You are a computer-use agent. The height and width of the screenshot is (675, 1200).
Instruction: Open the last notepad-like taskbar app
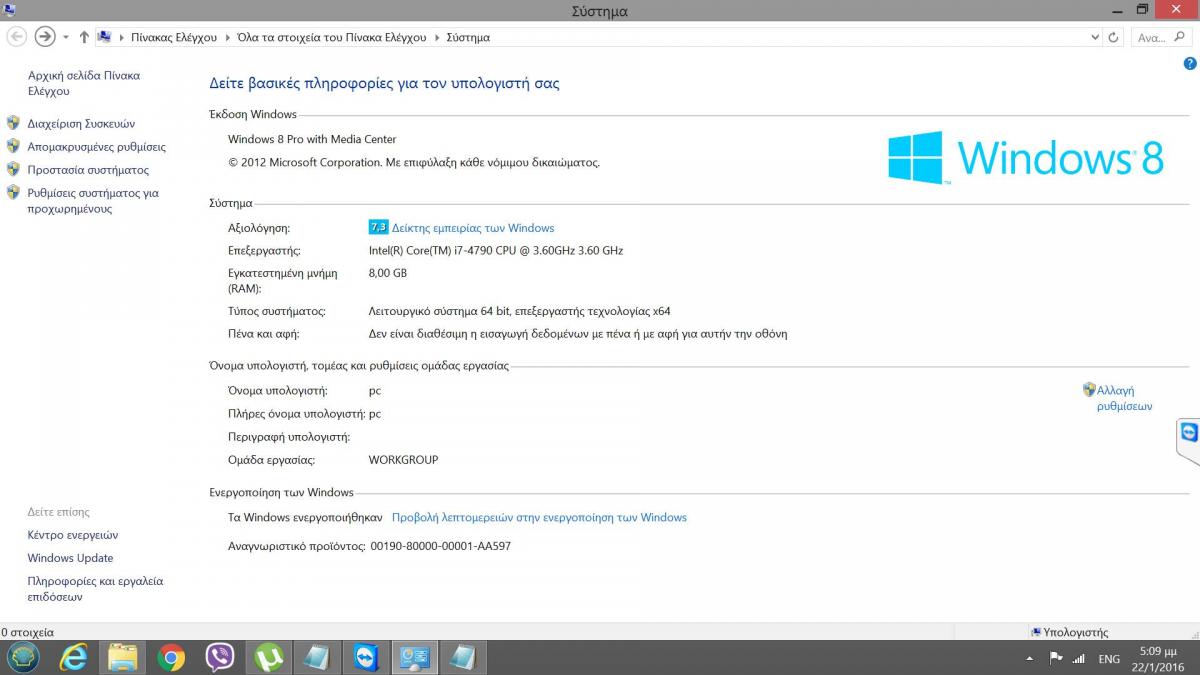click(x=463, y=657)
